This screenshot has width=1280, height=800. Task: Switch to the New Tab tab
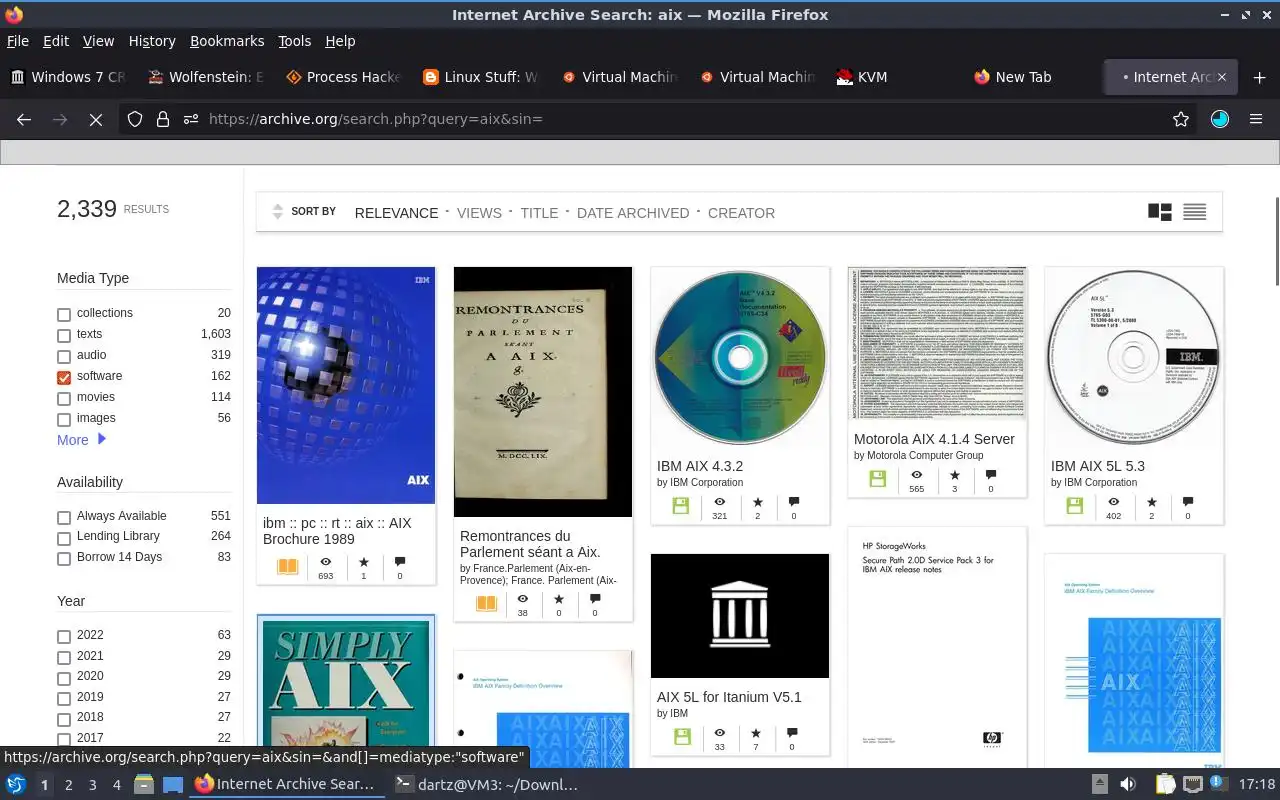pos(1034,77)
